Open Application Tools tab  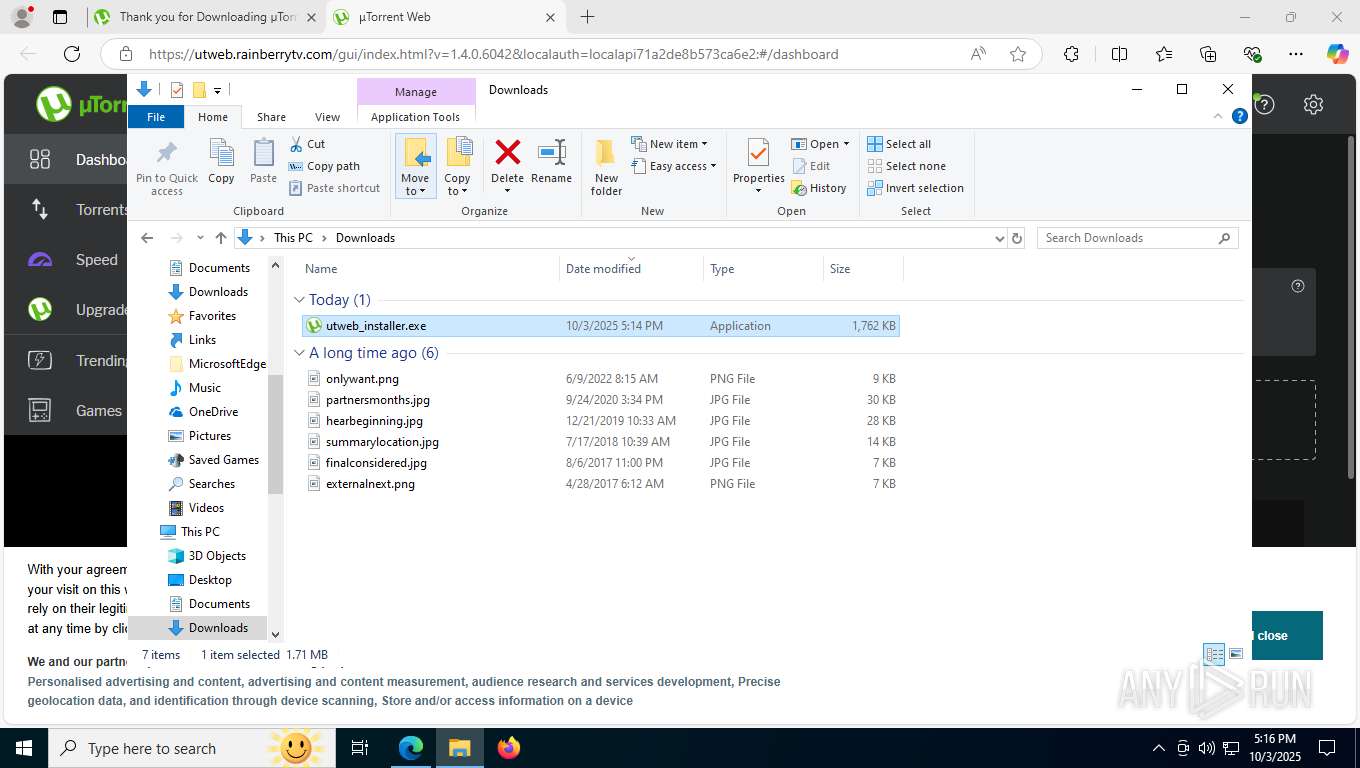click(415, 117)
